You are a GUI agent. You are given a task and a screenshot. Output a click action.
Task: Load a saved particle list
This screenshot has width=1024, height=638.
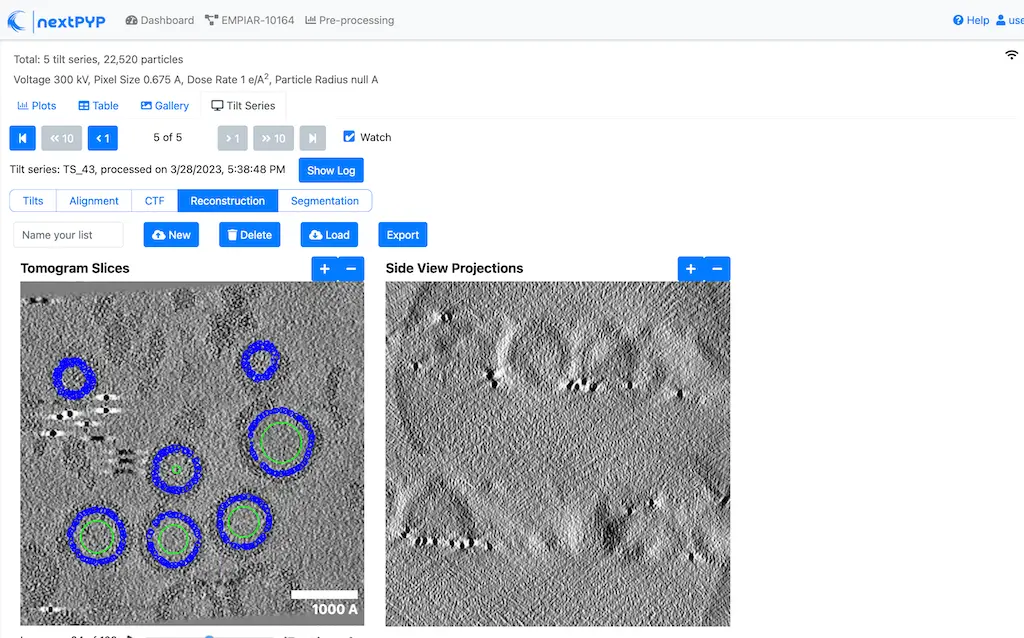tap(329, 234)
